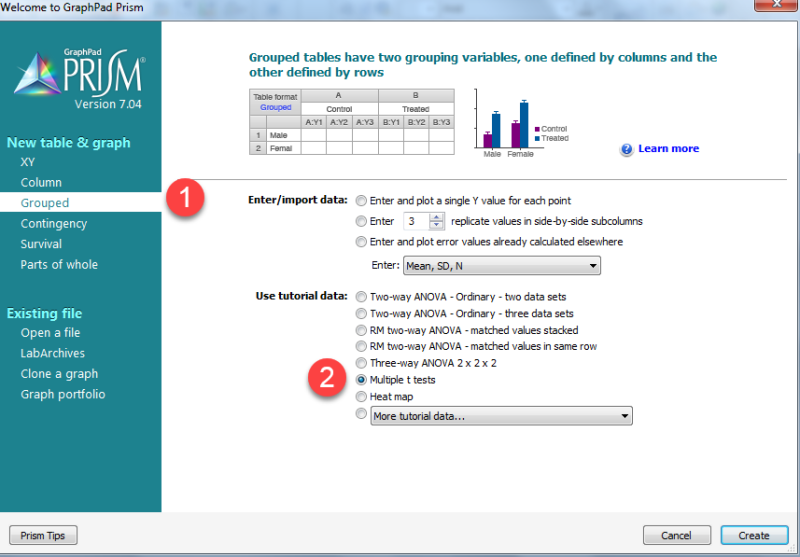
Task: Click the Create button
Action: click(x=754, y=536)
